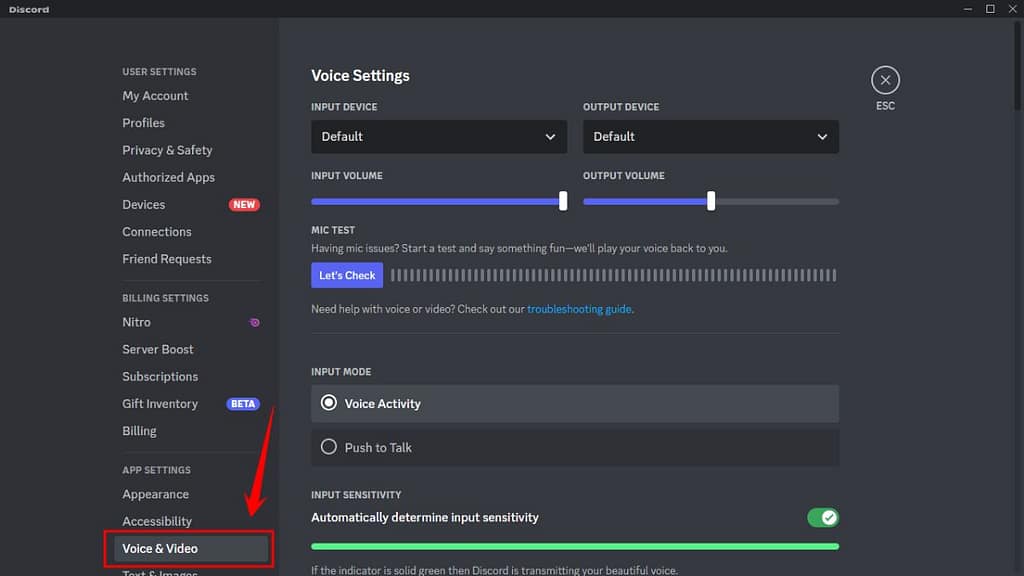
Task: Open the Input Device dropdown
Action: [439, 136]
